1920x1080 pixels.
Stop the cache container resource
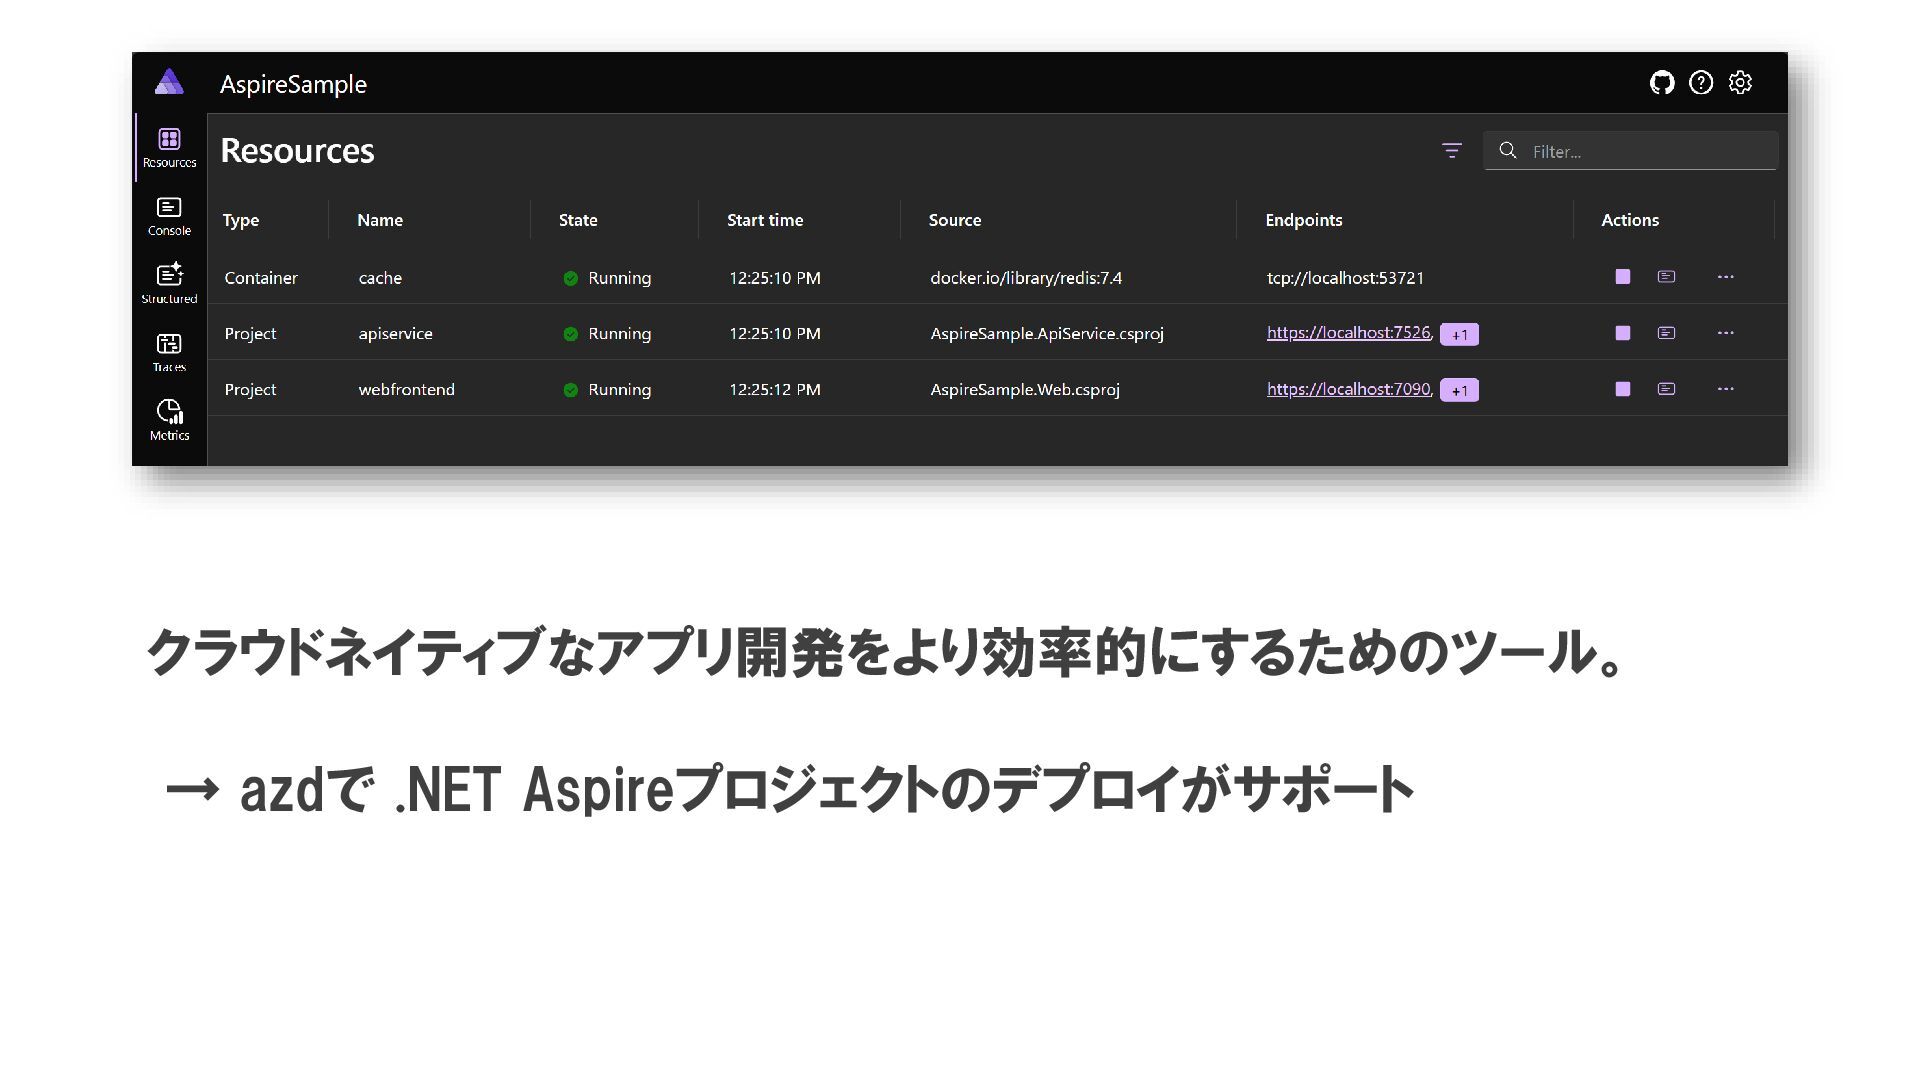pos(1623,277)
